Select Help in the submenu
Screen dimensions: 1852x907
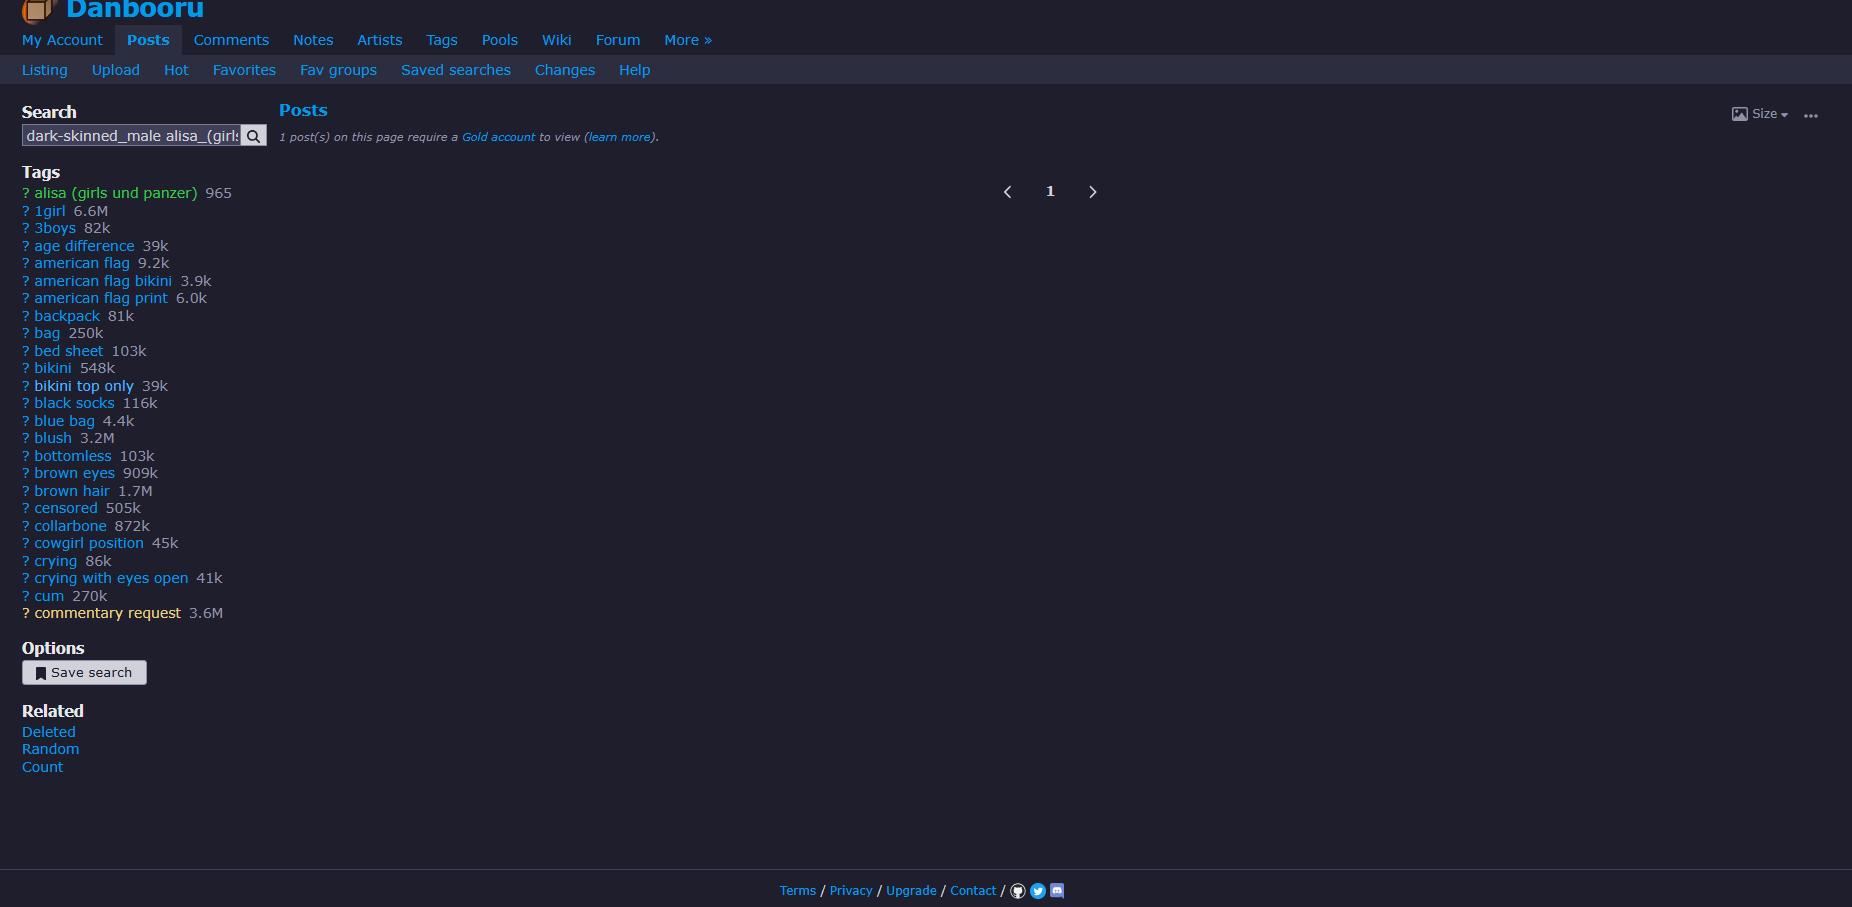point(635,70)
